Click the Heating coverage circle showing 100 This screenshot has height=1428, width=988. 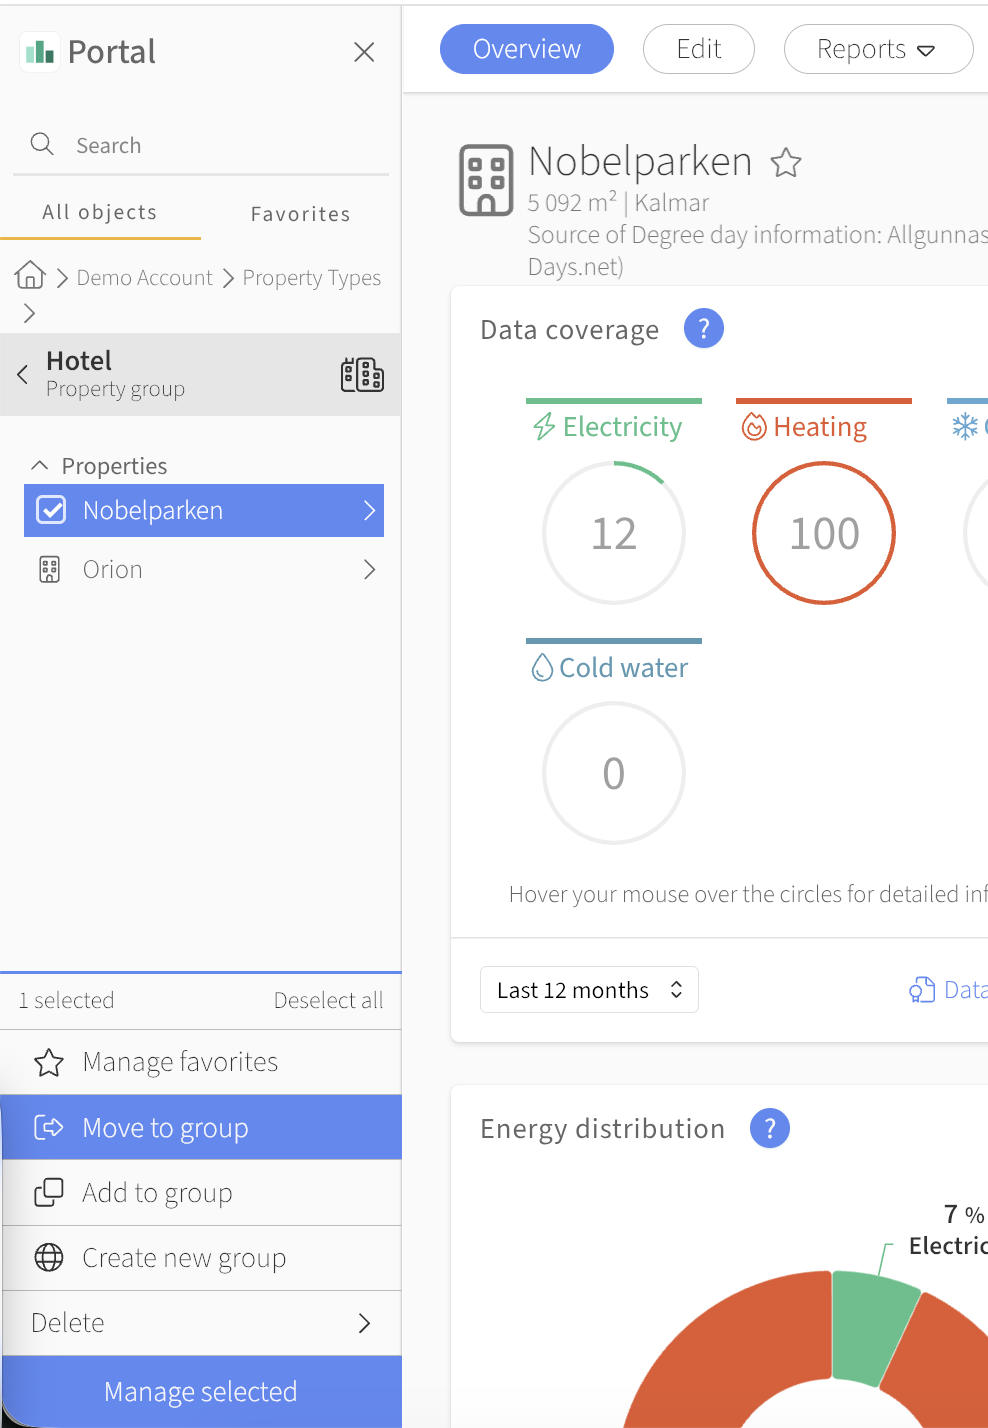click(824, 533)
